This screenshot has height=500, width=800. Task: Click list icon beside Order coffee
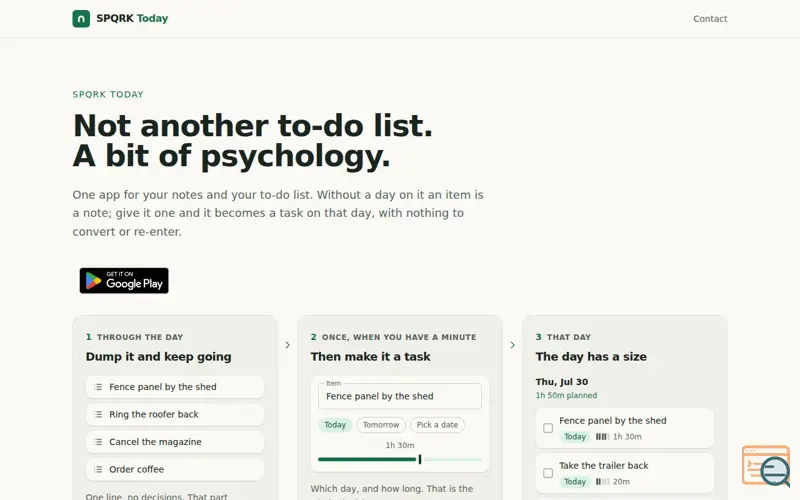click(x=98, y=470)
